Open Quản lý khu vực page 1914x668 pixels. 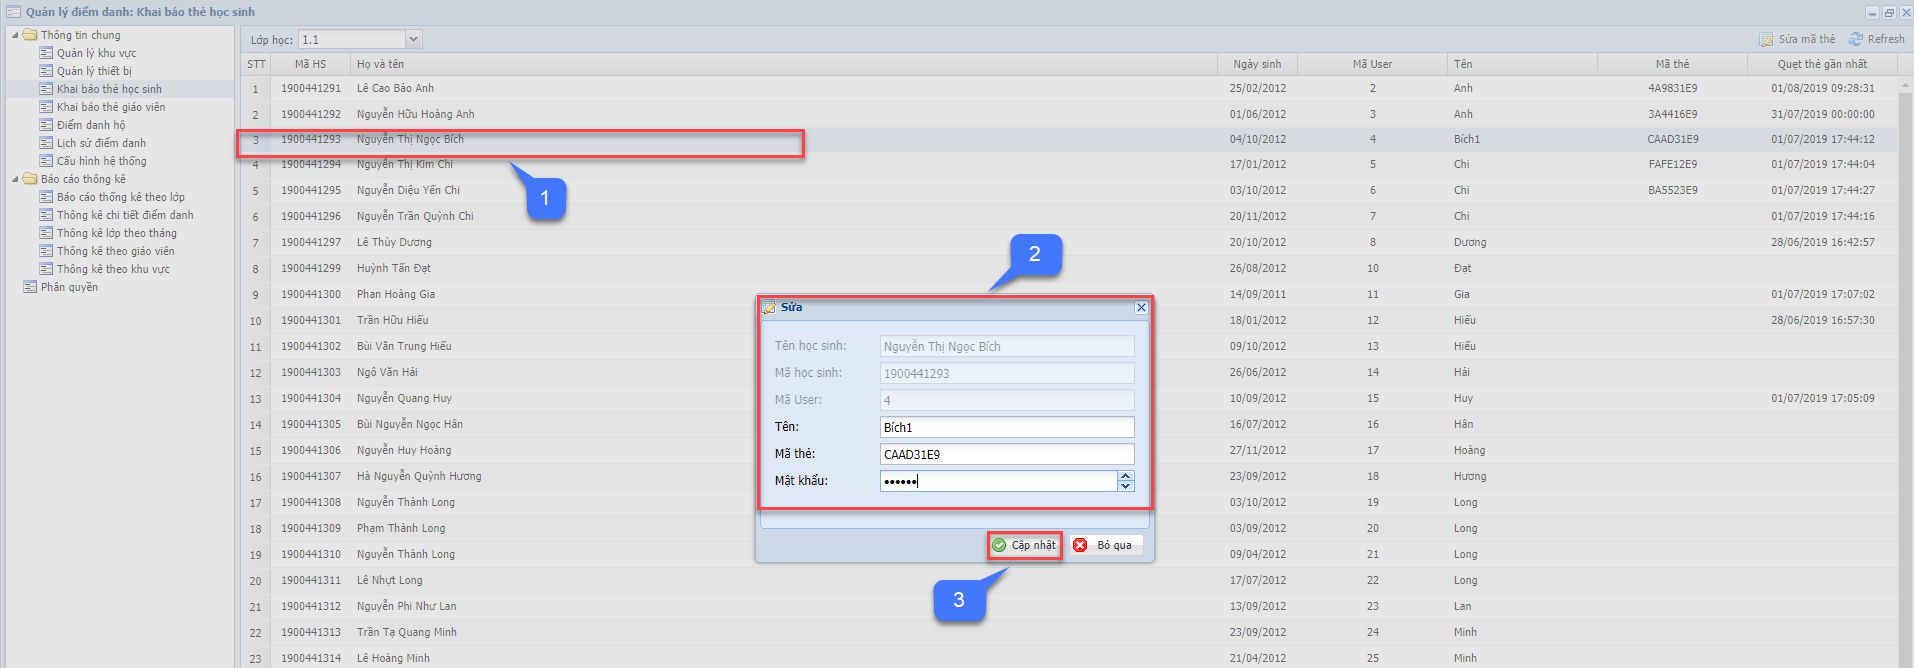pyautogui.click(x=96, y=53)
